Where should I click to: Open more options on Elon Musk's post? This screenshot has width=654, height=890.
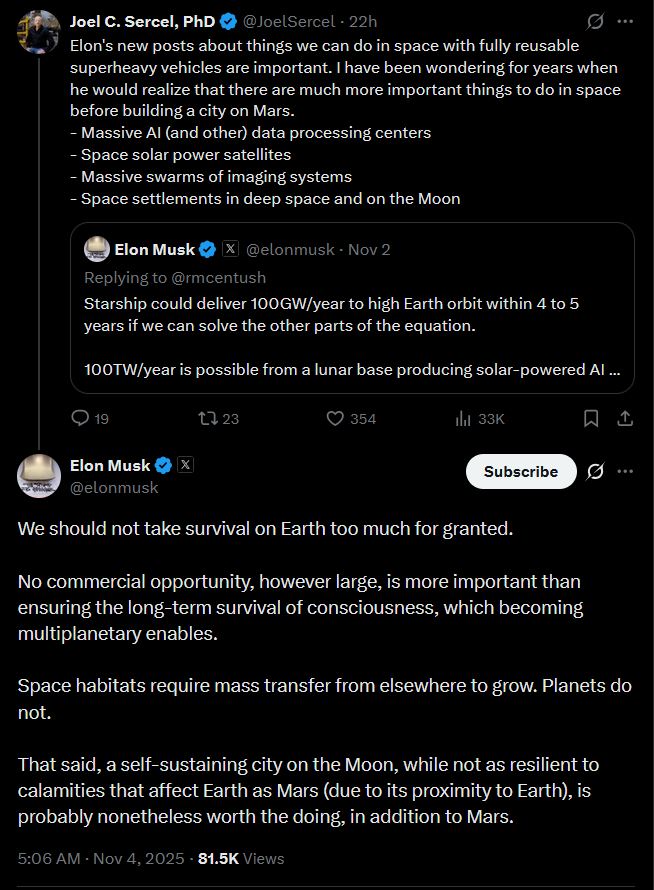pyautogui.click(x=625, y=471)
